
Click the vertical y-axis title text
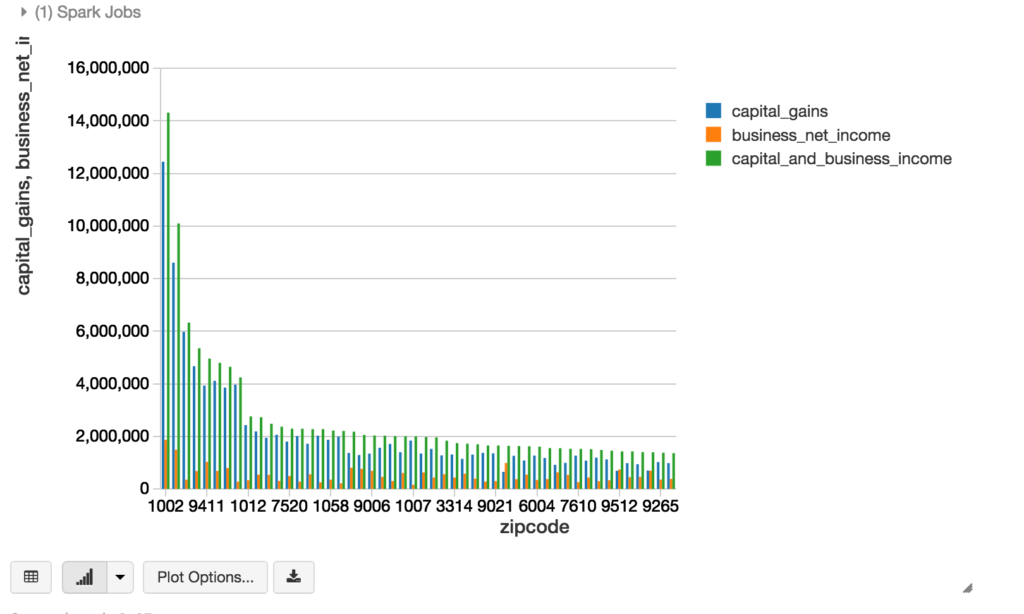[x=24, y=165]
